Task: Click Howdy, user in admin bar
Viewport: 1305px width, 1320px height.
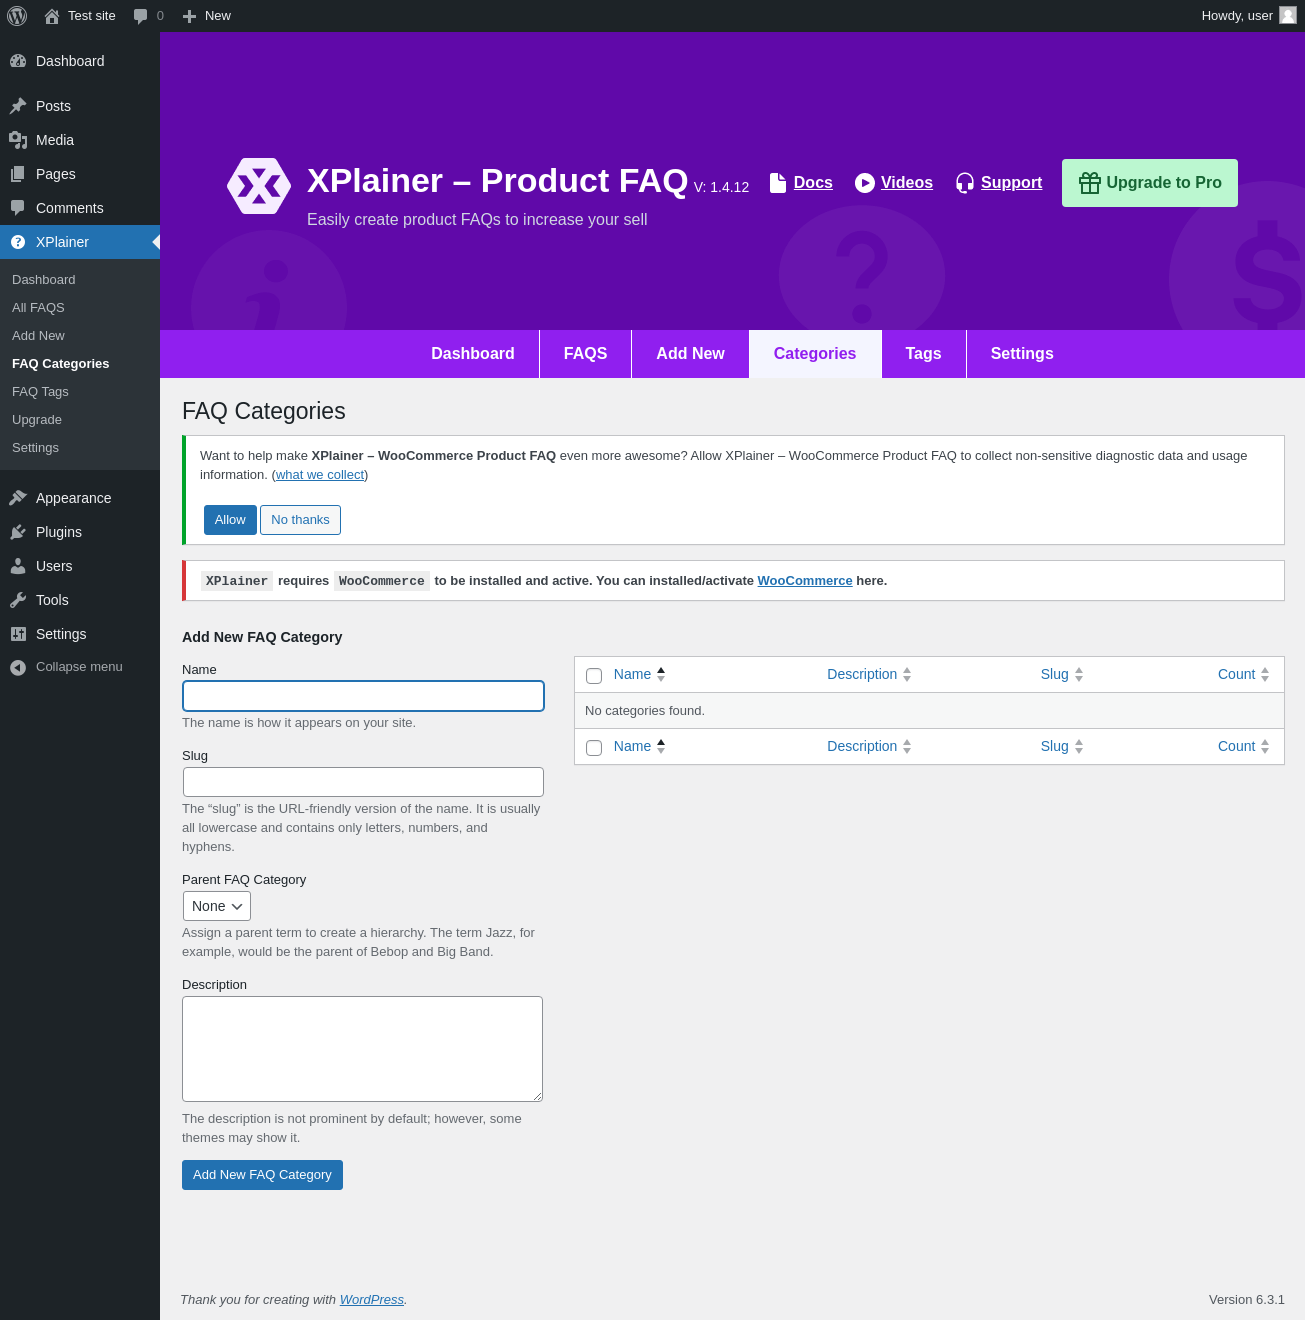Action: 1237,16
